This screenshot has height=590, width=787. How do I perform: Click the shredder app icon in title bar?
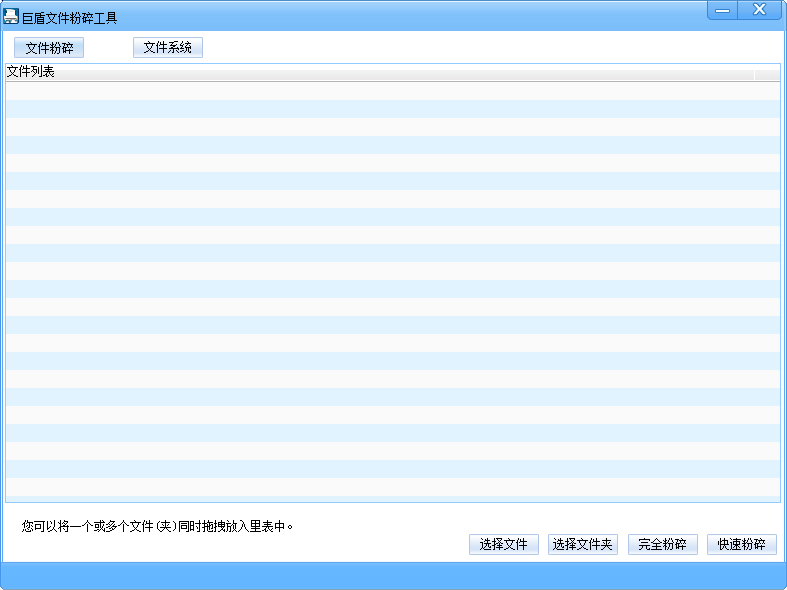(11, 17)
